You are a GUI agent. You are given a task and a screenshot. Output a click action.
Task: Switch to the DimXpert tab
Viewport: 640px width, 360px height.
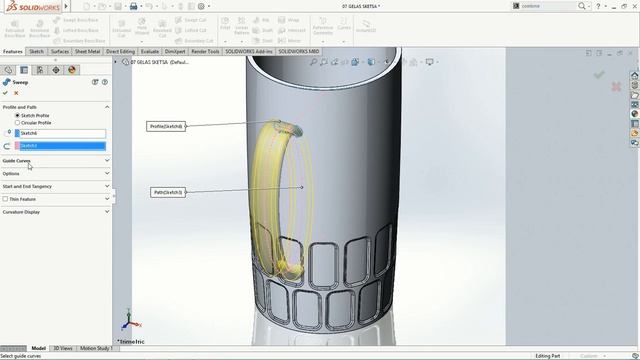point(175,51)
